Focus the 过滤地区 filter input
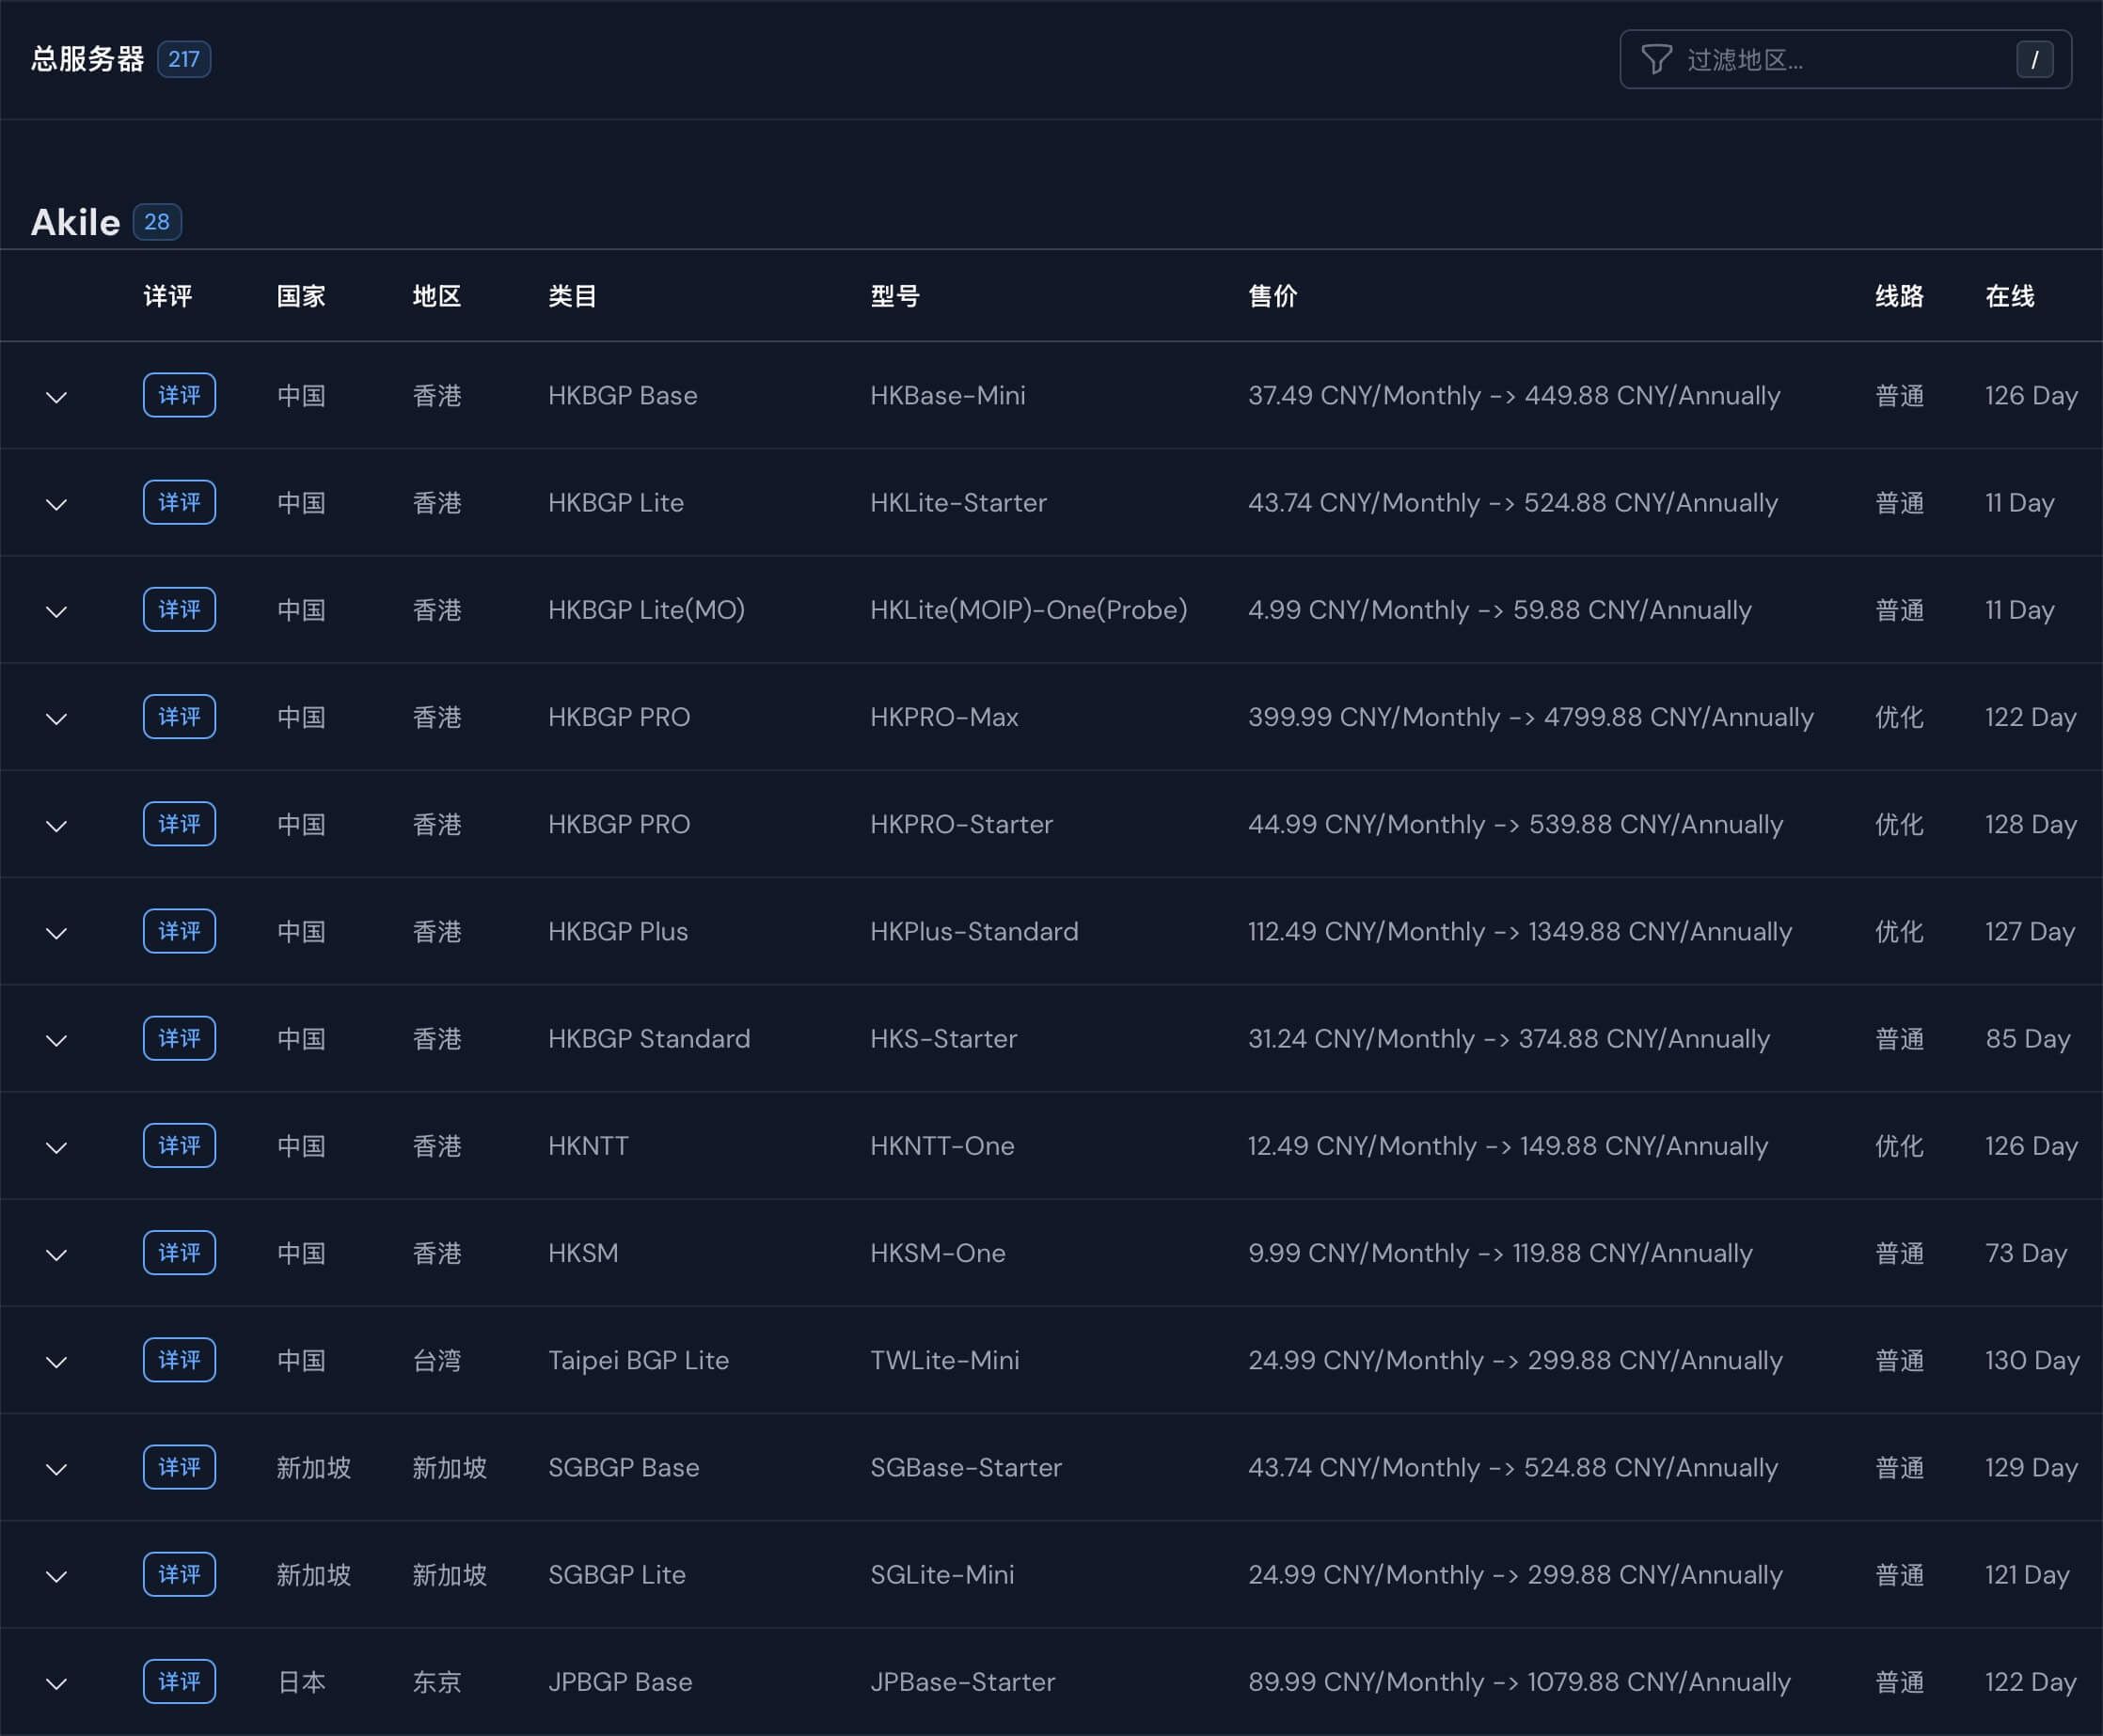This screenshot has height=1736, width=2103. 1845,59
